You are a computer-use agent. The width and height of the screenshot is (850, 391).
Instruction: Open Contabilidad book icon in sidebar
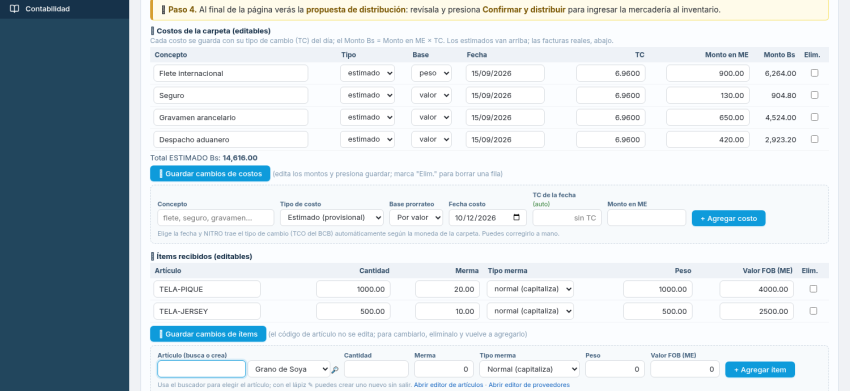[x=15, y=9]
